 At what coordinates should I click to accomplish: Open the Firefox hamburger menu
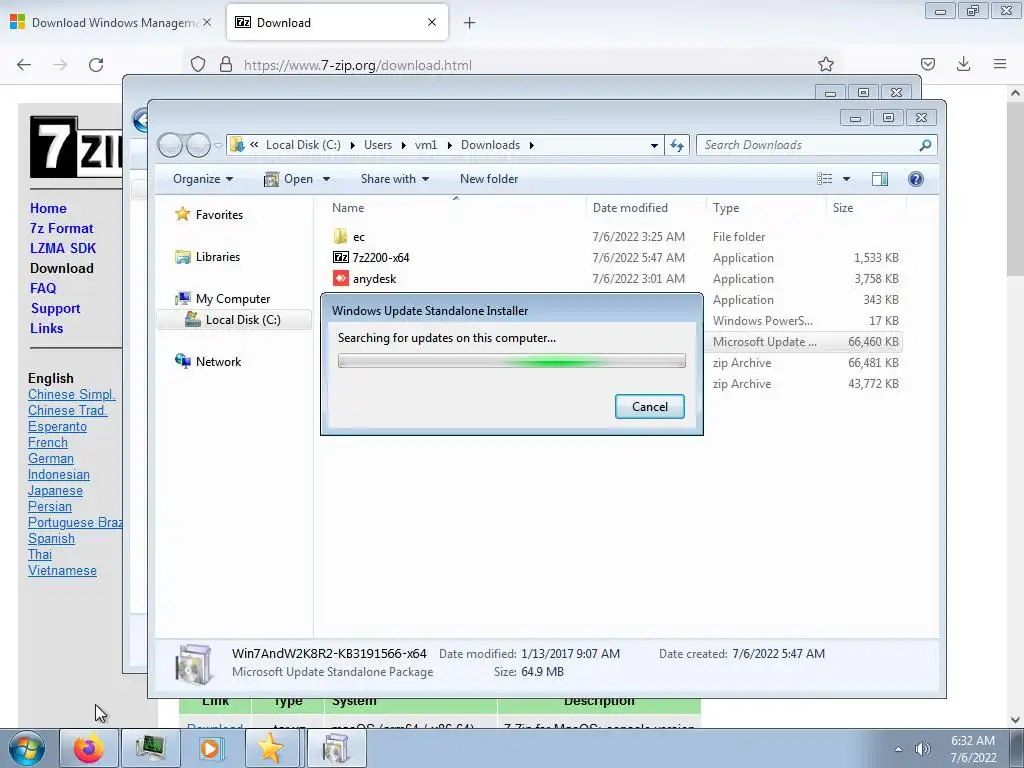[x=1000, y=64]
